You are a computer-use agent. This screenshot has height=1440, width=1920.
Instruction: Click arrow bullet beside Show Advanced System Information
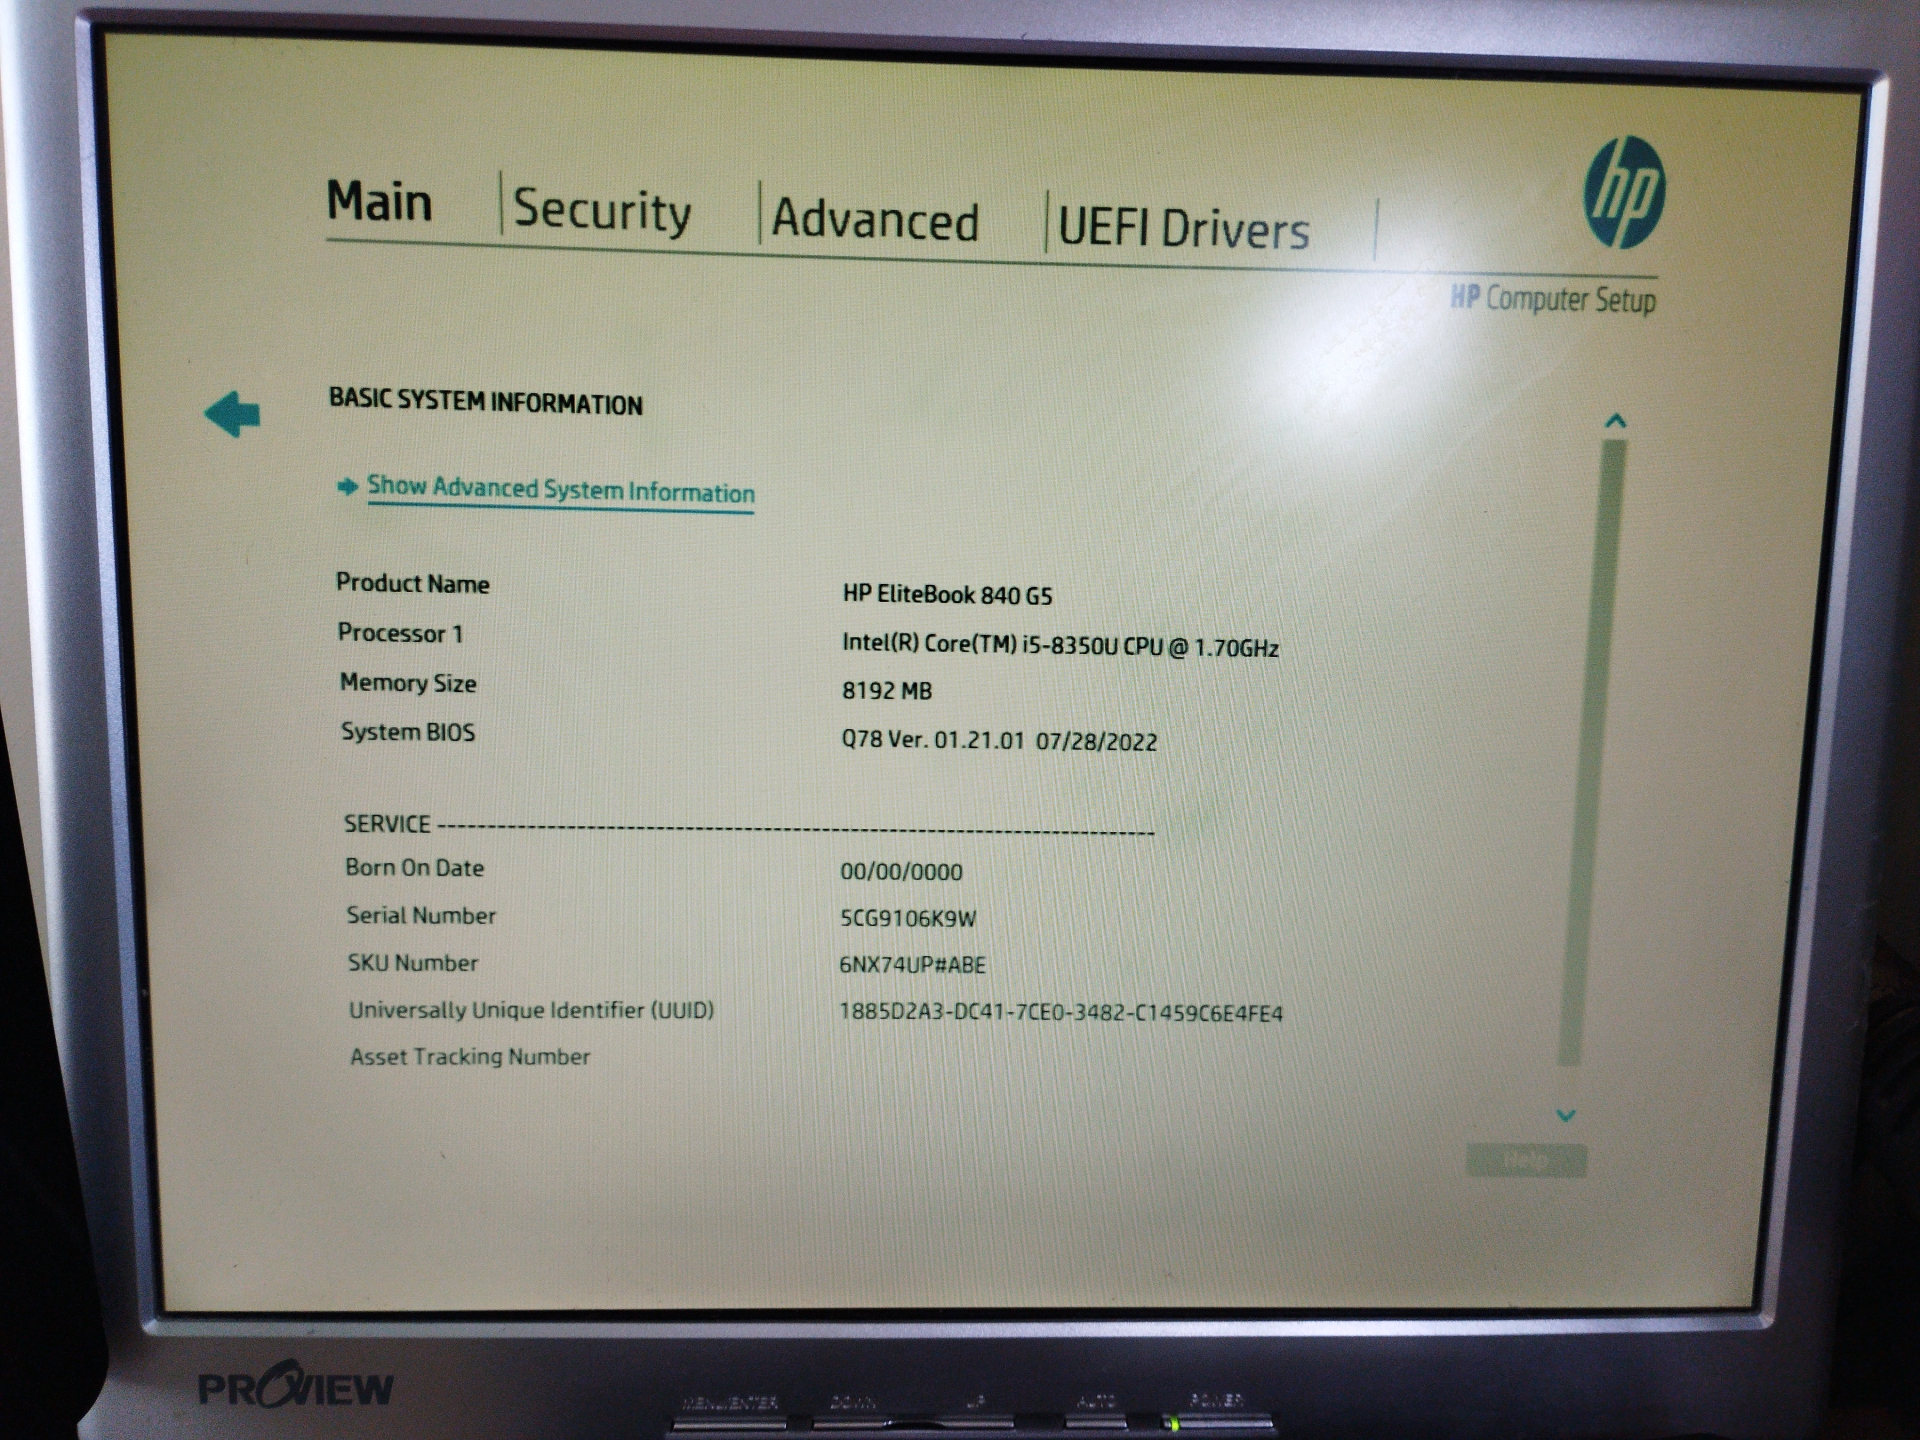coord(347,486)
